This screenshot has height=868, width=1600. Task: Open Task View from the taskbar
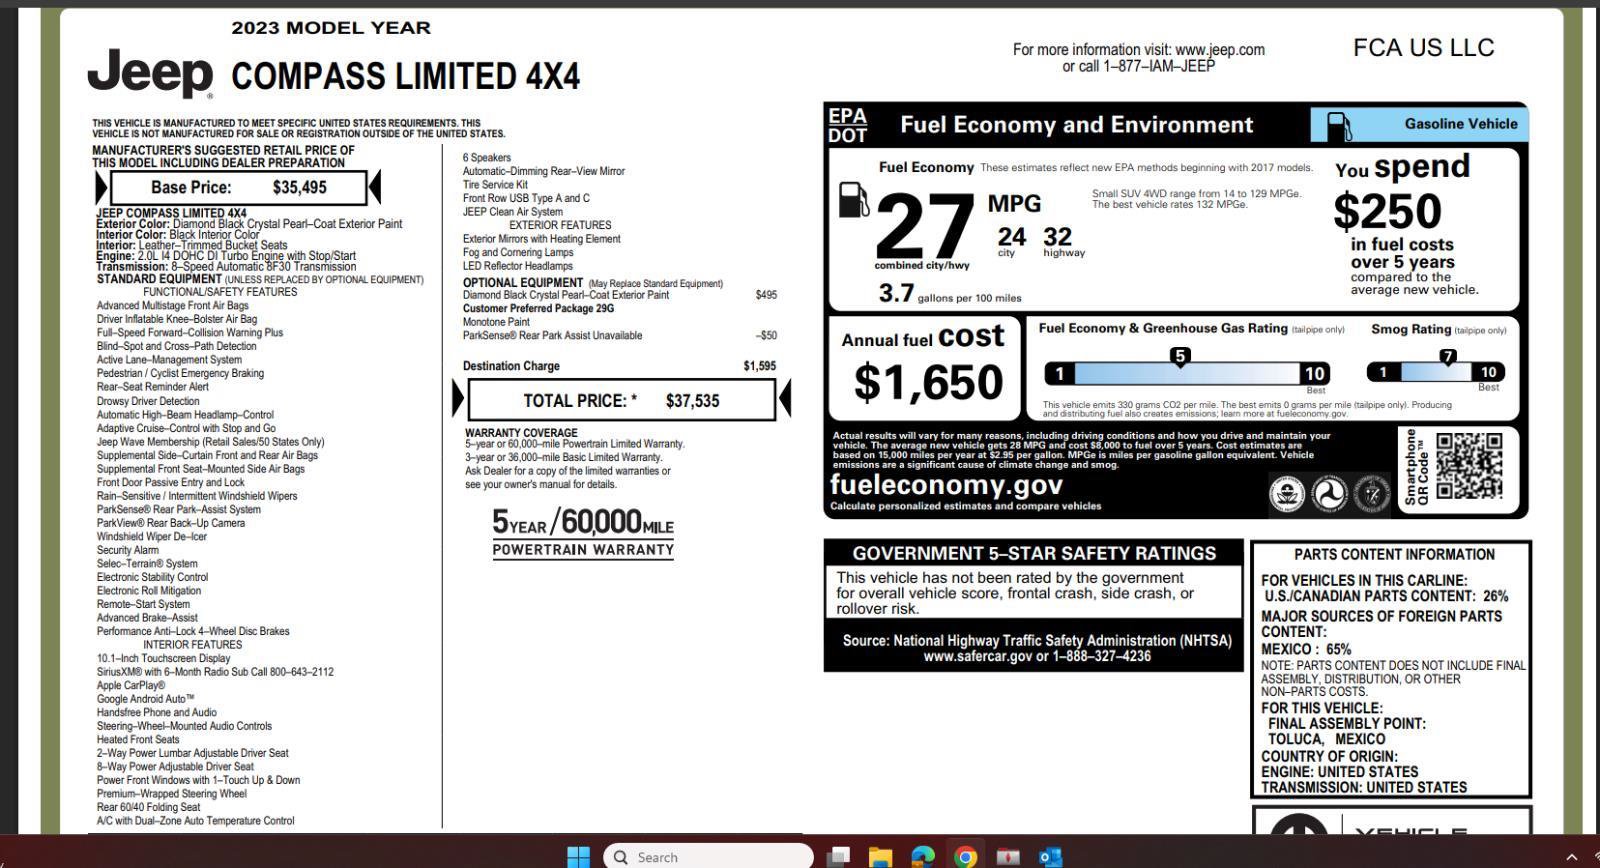[x=838, y=857]
